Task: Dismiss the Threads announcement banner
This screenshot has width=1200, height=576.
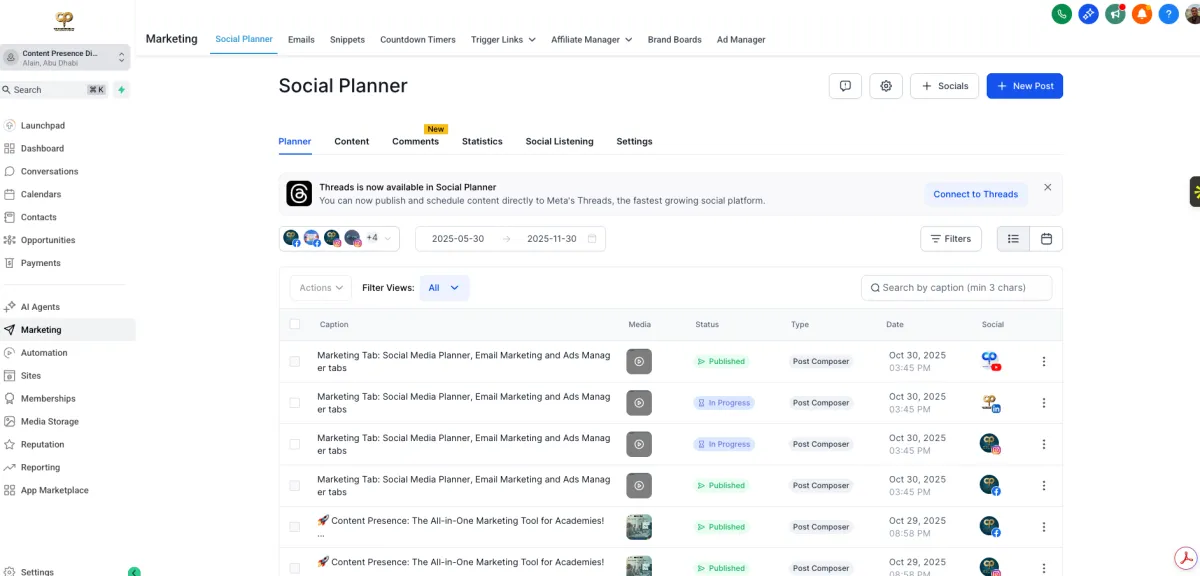Action: pyautogui.click(x=1047, y=187)
